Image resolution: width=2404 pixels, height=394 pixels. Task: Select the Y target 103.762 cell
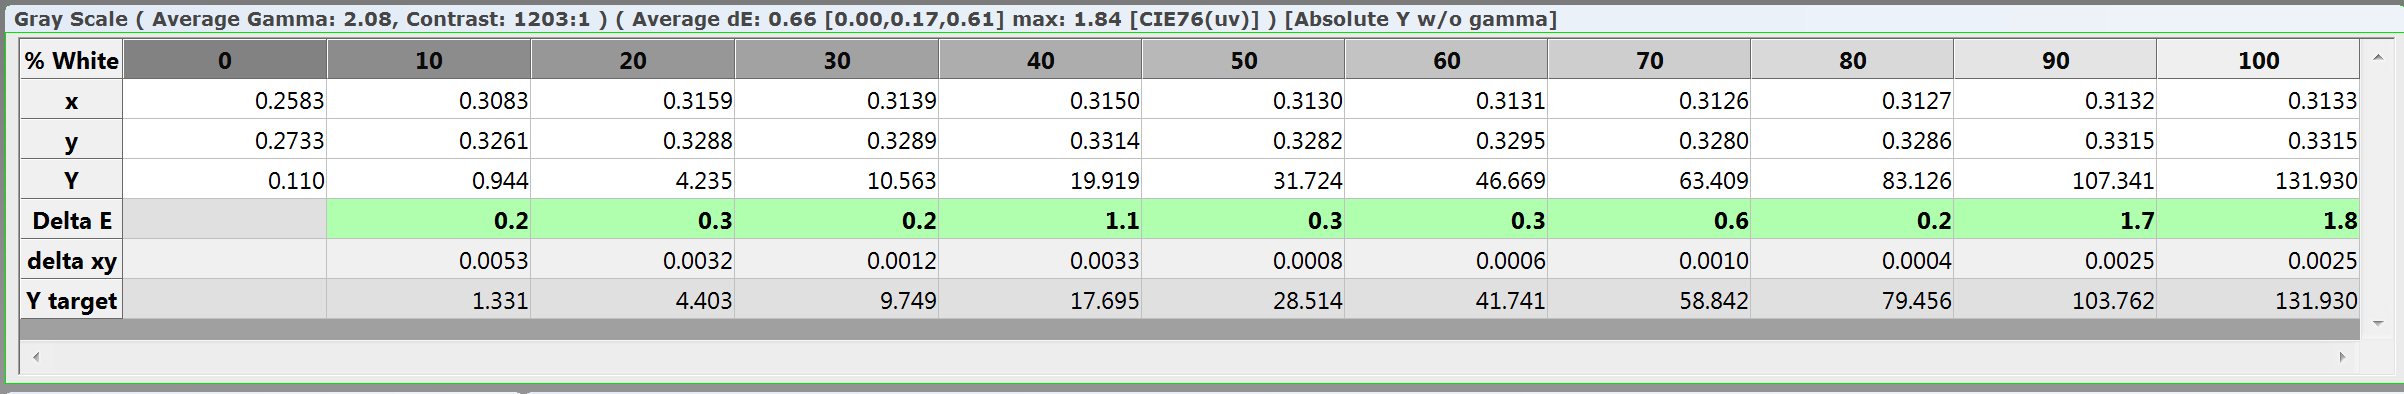(x=2056, y=300)
